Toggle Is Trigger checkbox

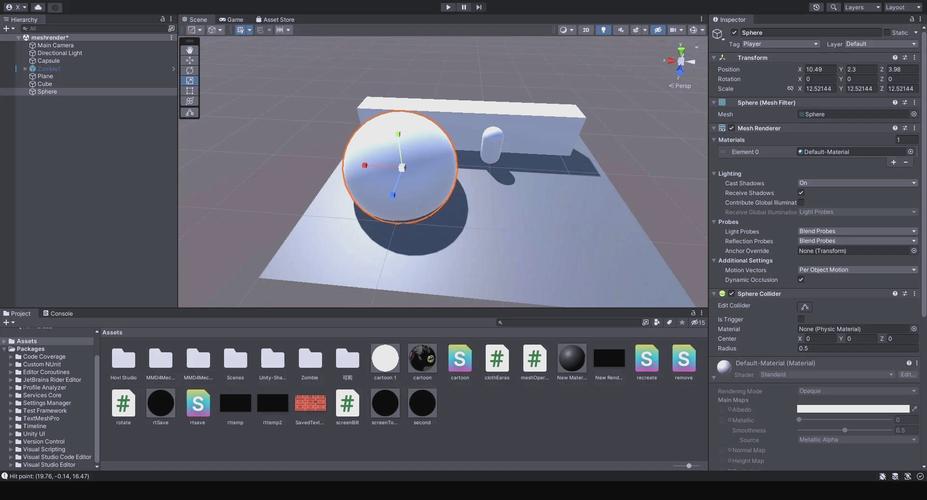(801, 319)
